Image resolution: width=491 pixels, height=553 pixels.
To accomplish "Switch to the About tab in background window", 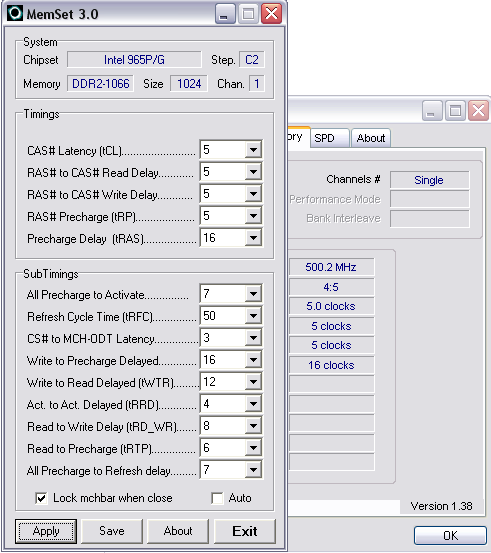I will pos(371,138).
